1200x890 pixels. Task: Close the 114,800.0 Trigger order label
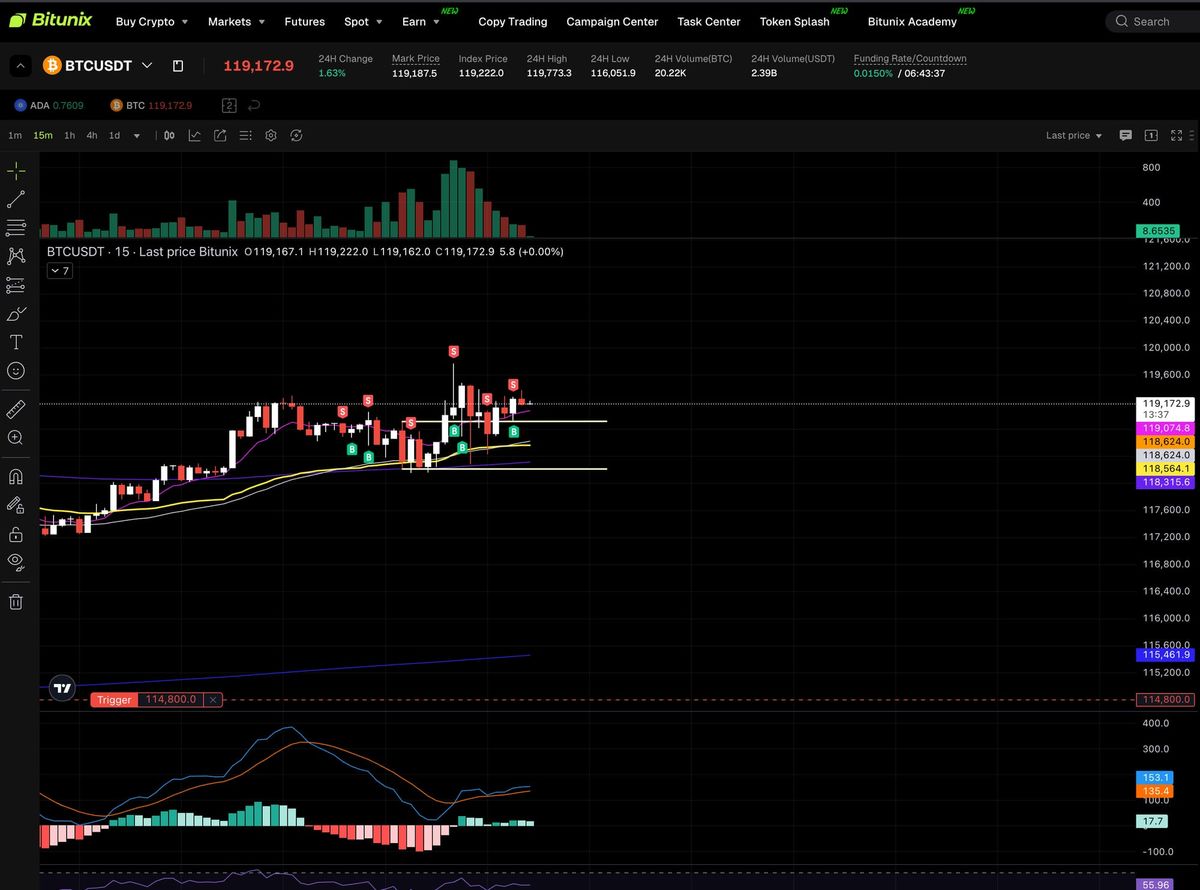coord(213,700)
